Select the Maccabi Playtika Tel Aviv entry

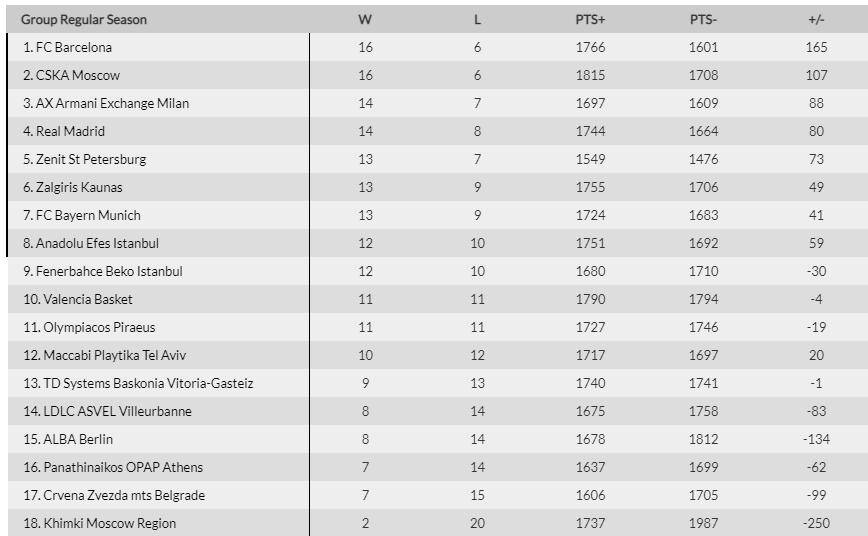(x=115, y=355)
